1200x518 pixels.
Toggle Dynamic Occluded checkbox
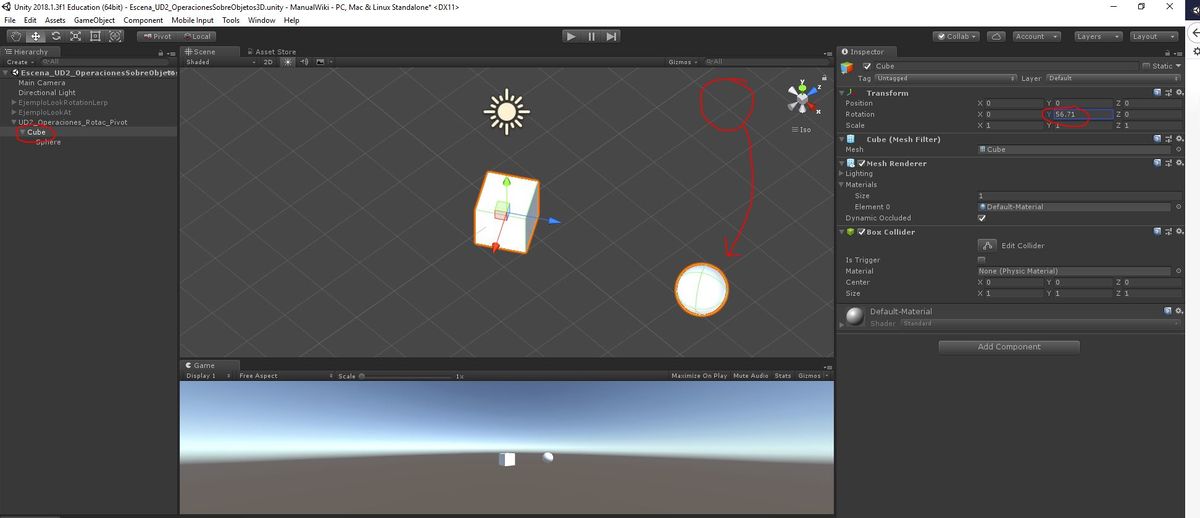point(981,218)
